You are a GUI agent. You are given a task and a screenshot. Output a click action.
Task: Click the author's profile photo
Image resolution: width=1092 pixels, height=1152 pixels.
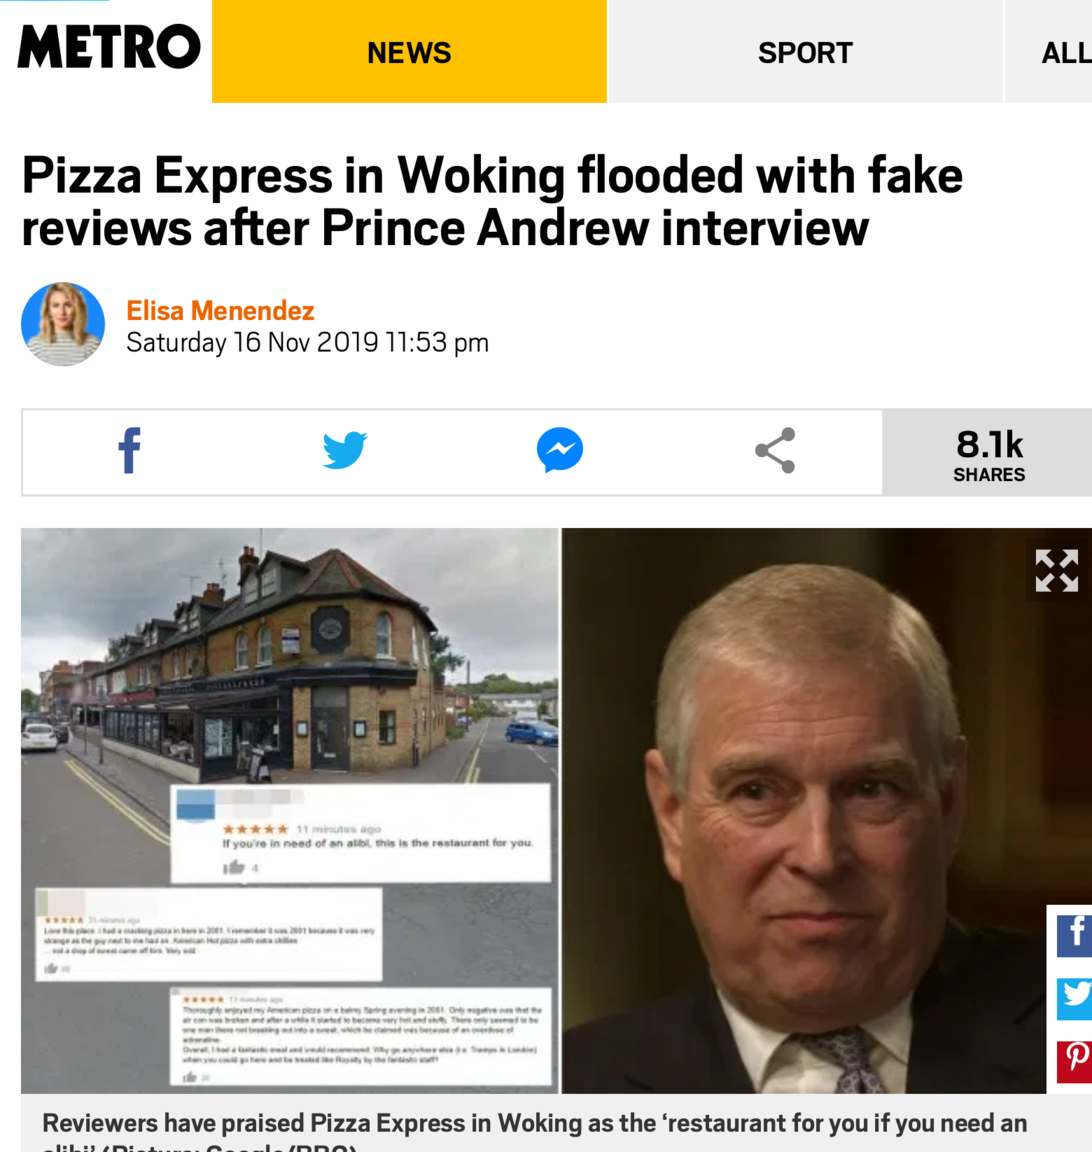63,324
